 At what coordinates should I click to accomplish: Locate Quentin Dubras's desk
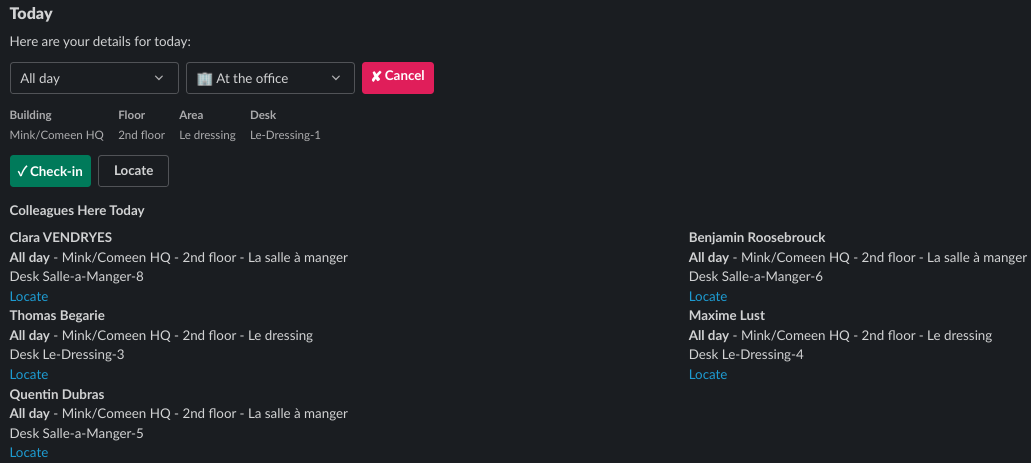pos(29,452)
